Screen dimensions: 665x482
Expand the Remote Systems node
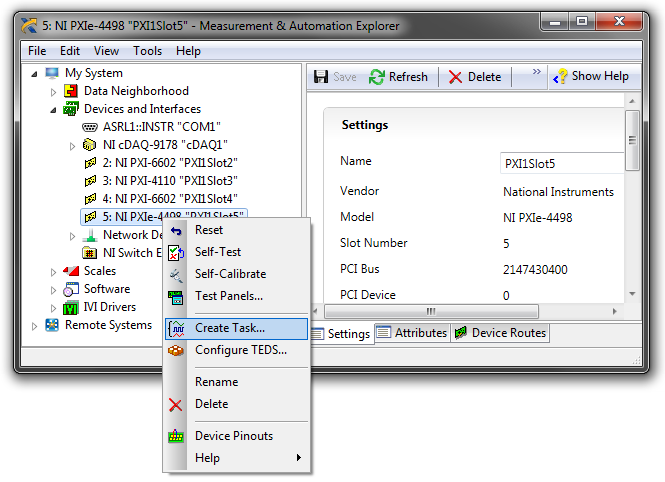(x=34, y=326)
